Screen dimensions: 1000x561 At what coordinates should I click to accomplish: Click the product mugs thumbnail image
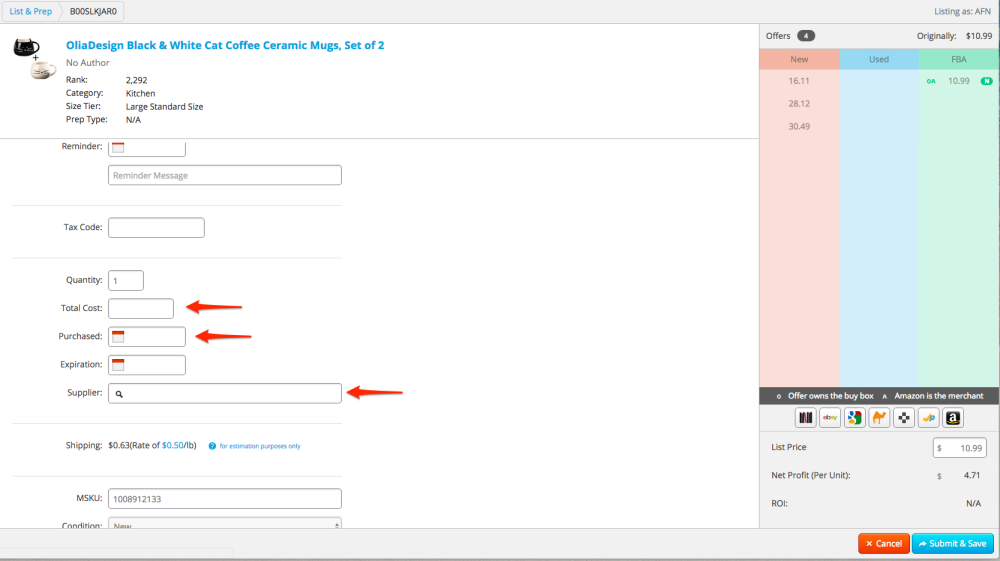click(x=34, y=59)
